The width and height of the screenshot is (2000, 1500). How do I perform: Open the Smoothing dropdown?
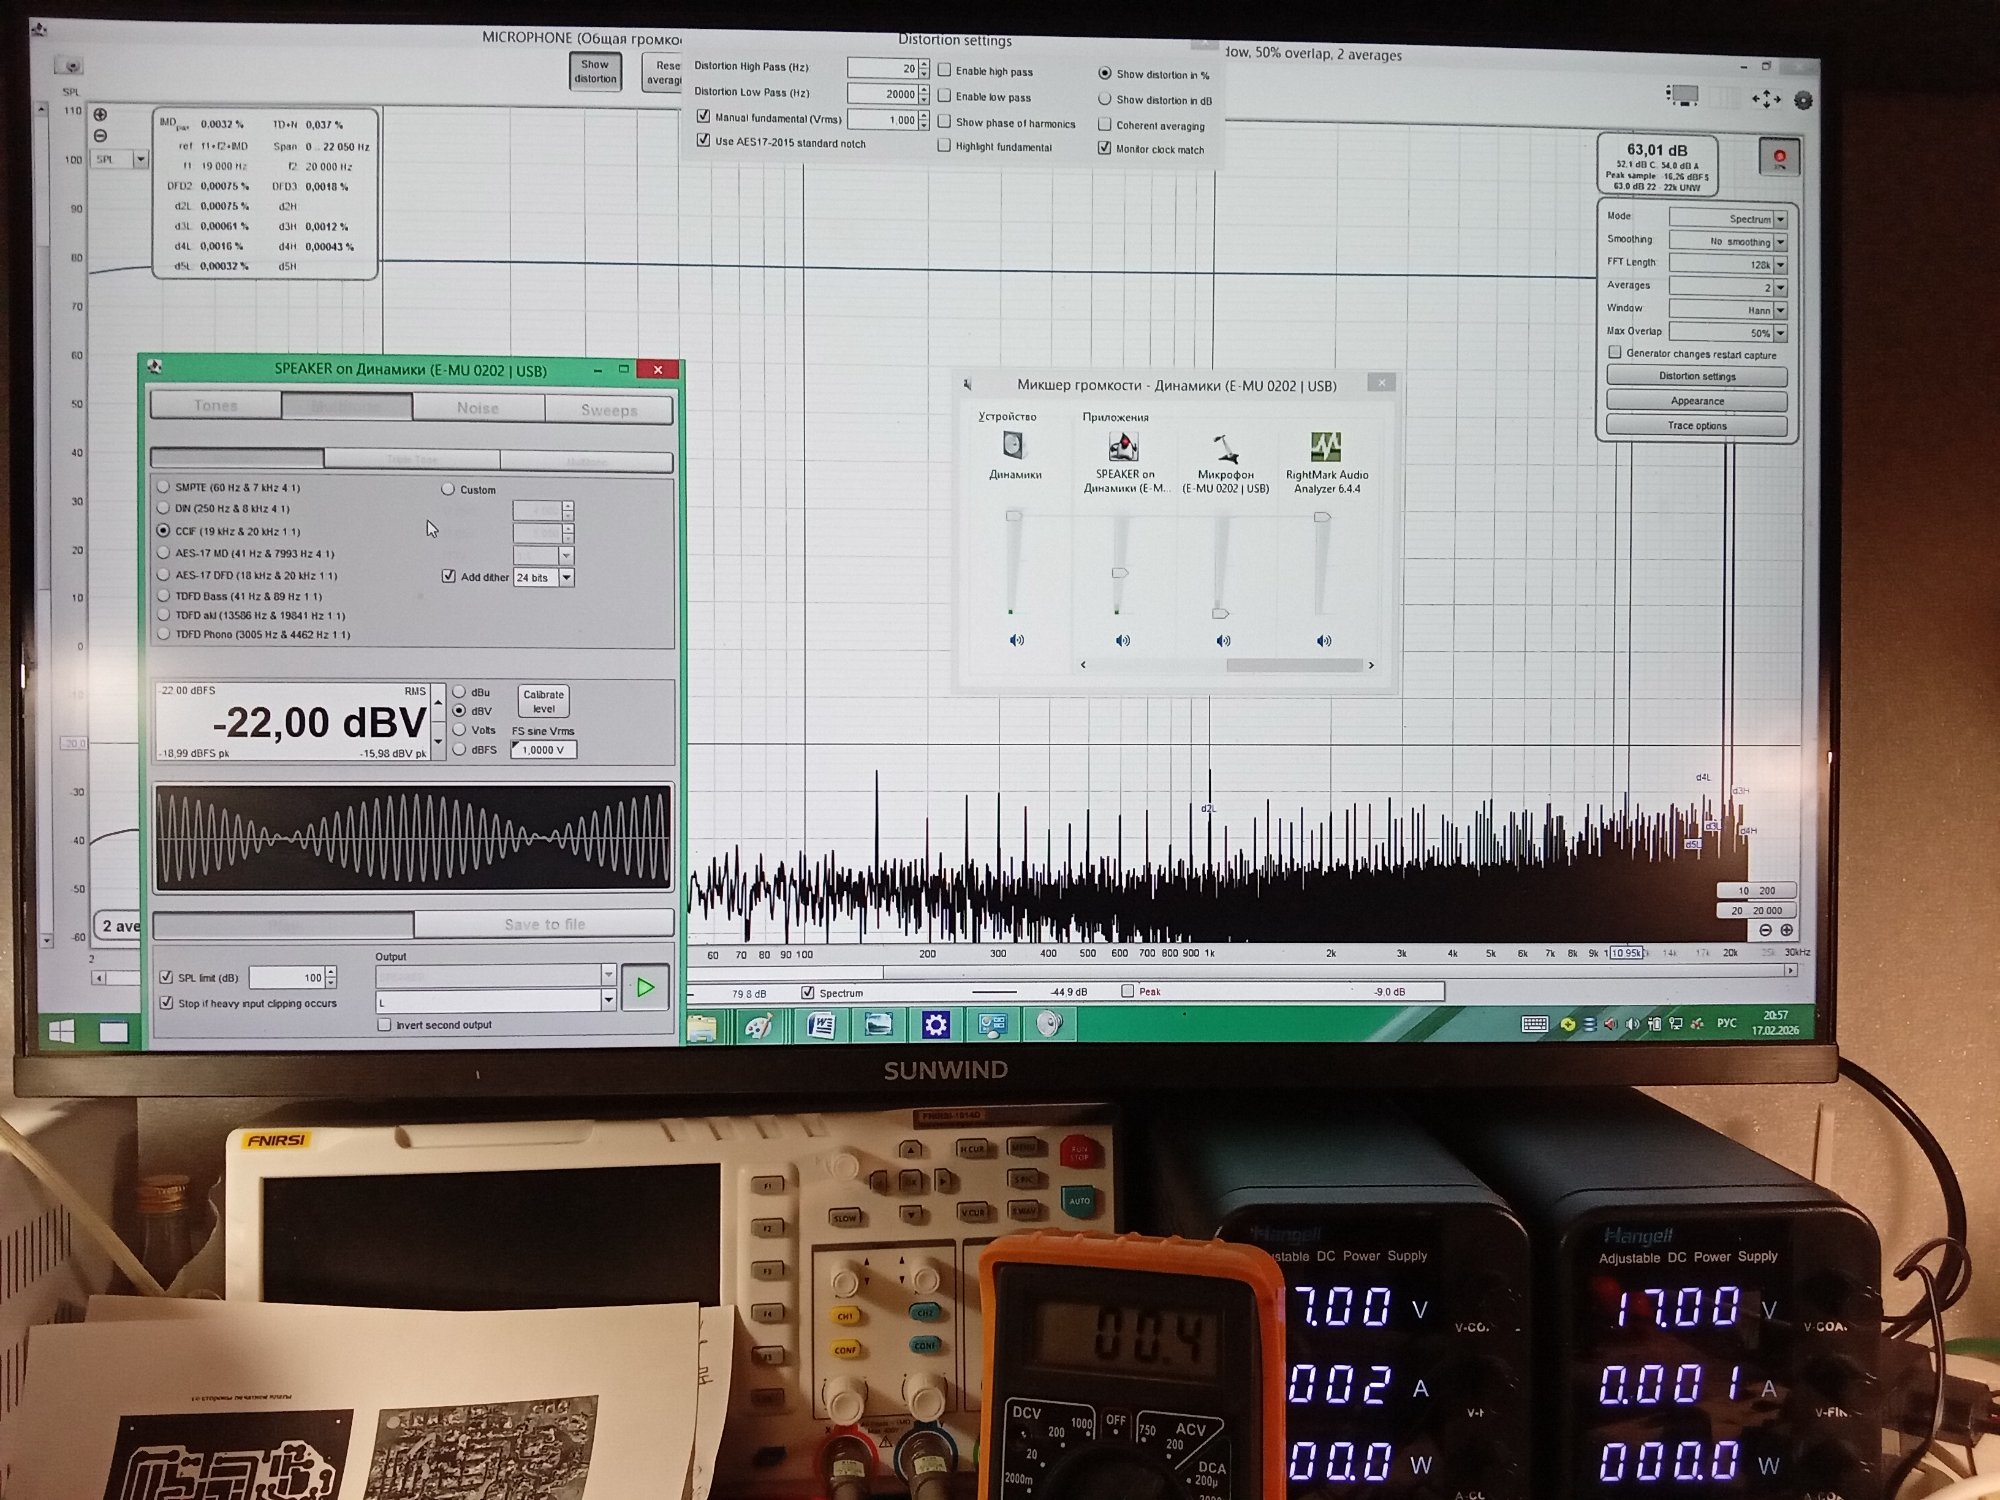[x=1780, y=242]
